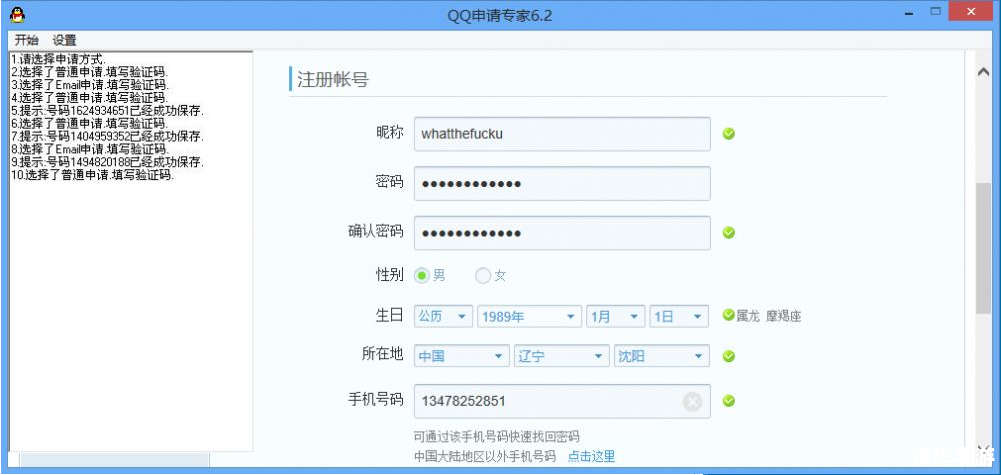Click green checkmark beside 属龙 摩羯座
Screen dimensions: 1001x475
(x=728, y=315)
